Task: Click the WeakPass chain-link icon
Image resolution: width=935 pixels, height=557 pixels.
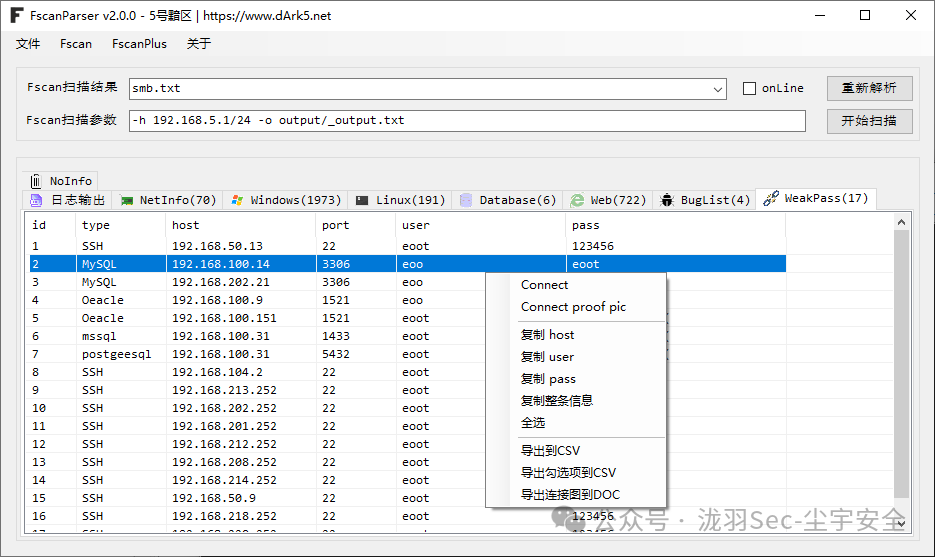Action: pos(770,198)
